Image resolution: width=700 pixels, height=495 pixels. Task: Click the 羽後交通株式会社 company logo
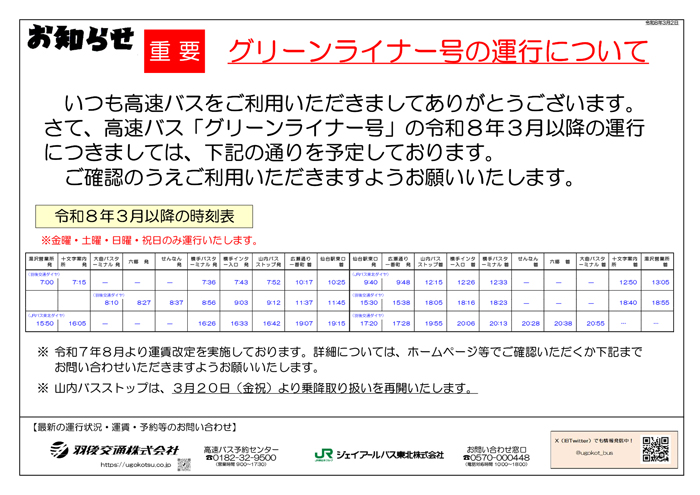click(115, 450)
